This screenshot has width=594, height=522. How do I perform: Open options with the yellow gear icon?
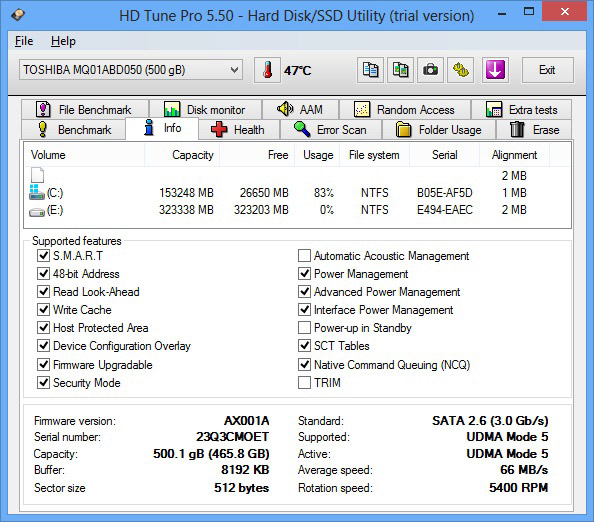(x=461, y=70)
